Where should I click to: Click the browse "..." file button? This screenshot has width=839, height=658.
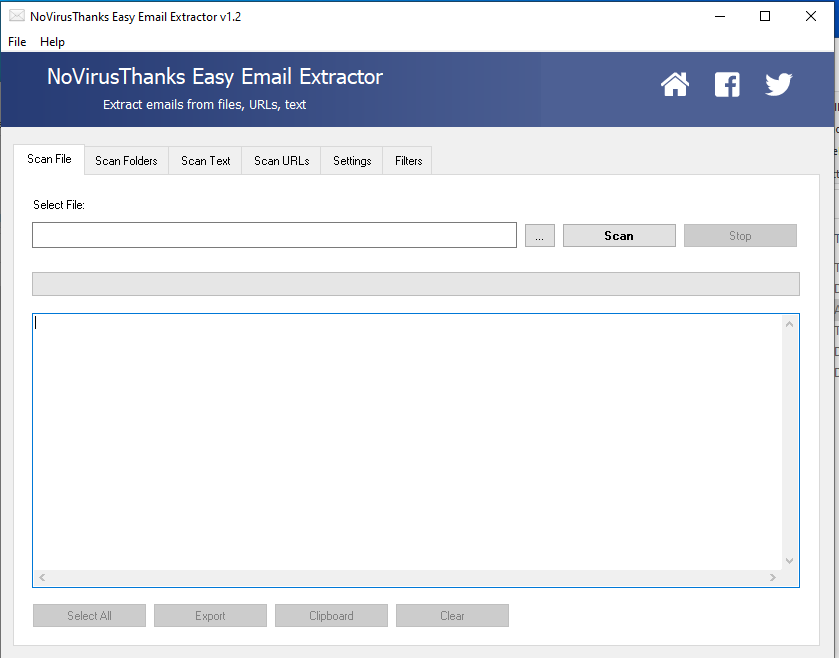539,236
